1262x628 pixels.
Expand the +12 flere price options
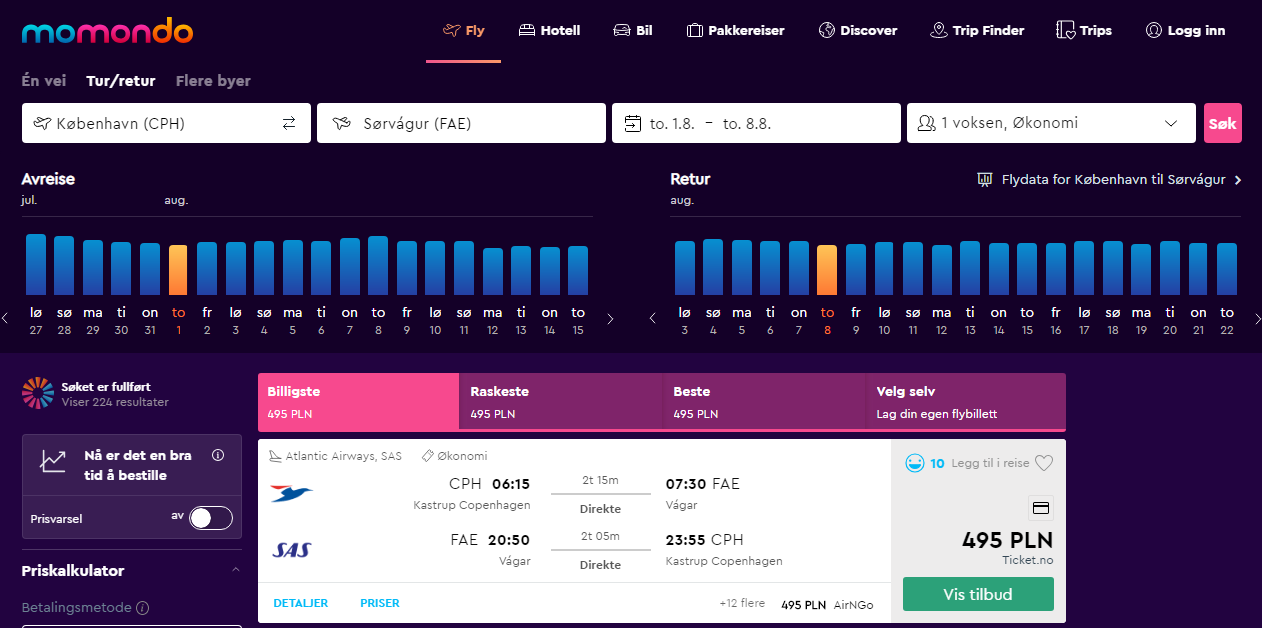741,604
